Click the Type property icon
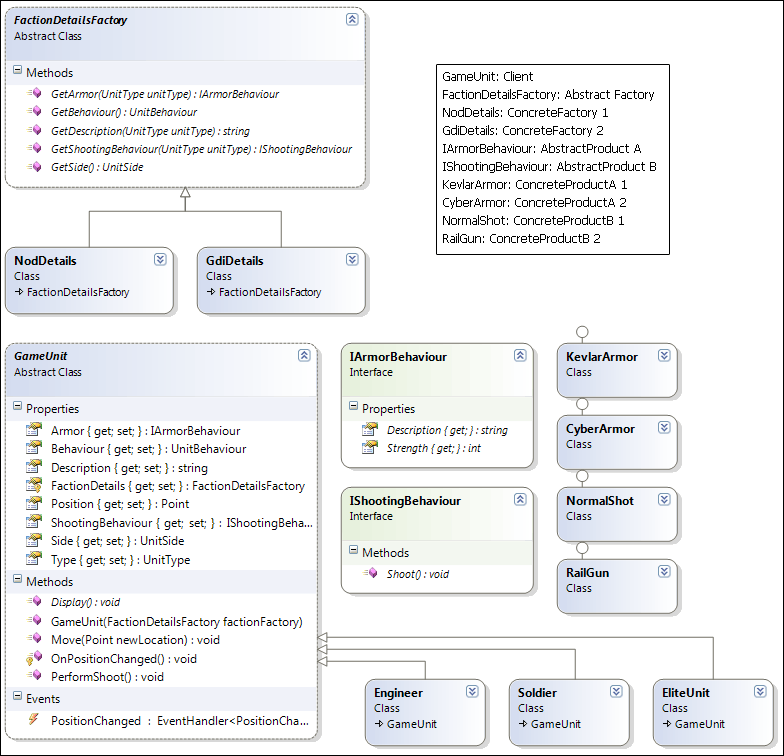This screenshot has width=784, height=756. point(34,558)
